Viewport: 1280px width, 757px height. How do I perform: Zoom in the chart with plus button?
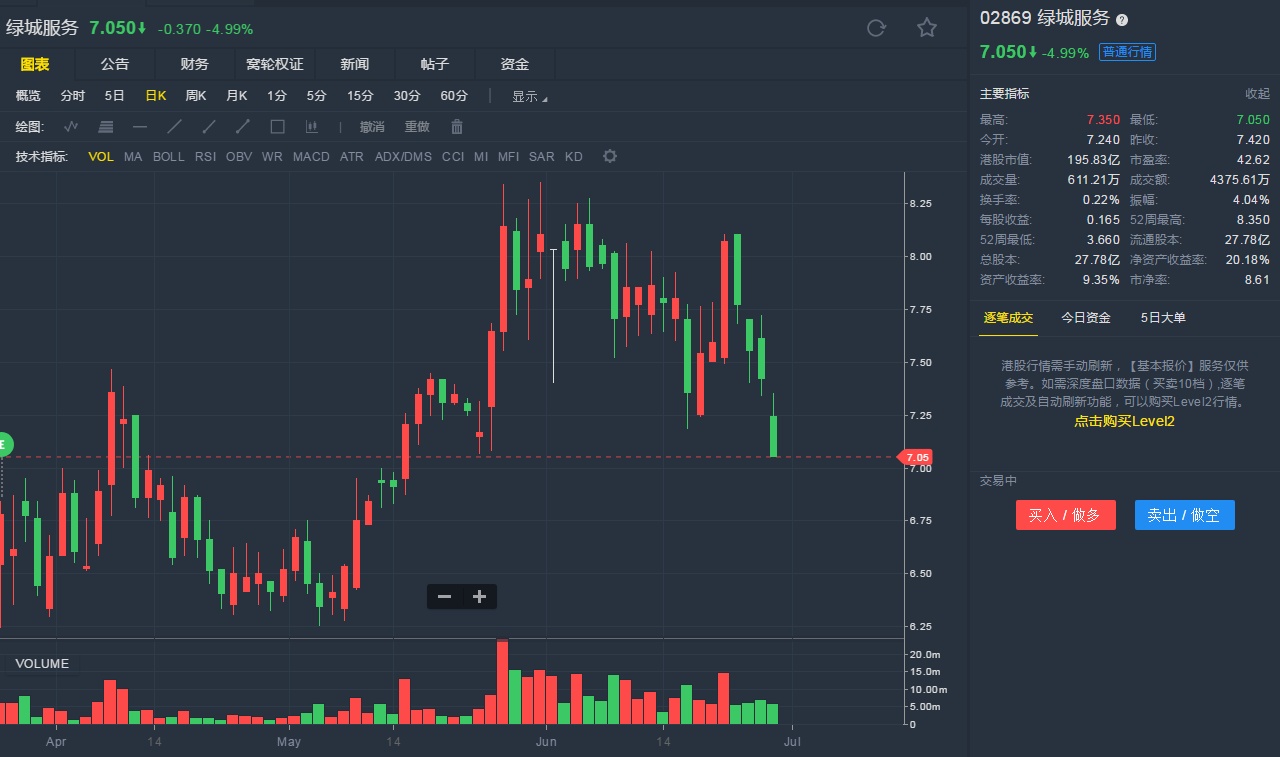click(479, 597)
